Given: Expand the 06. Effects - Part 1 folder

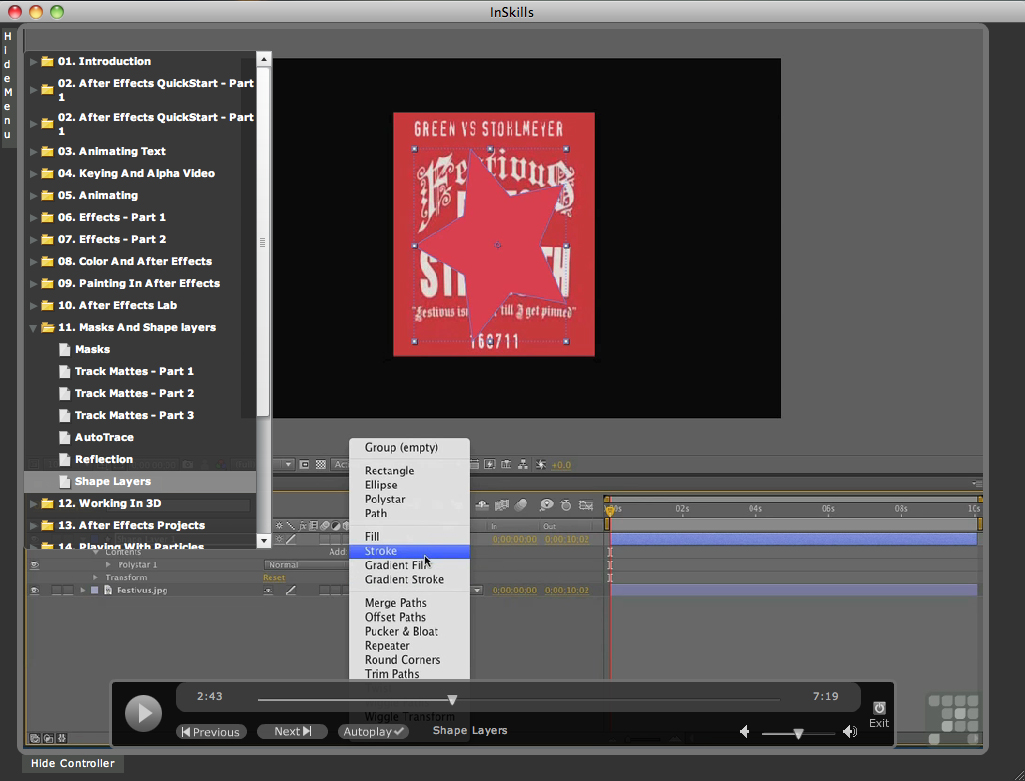Looking at the screenshot, I should click(33, 218).
